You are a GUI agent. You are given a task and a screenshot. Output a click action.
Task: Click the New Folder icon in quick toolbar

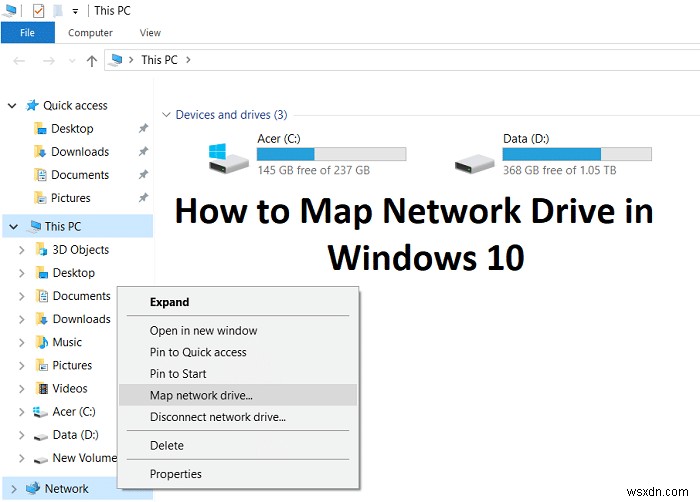click(x=58, y=11)
